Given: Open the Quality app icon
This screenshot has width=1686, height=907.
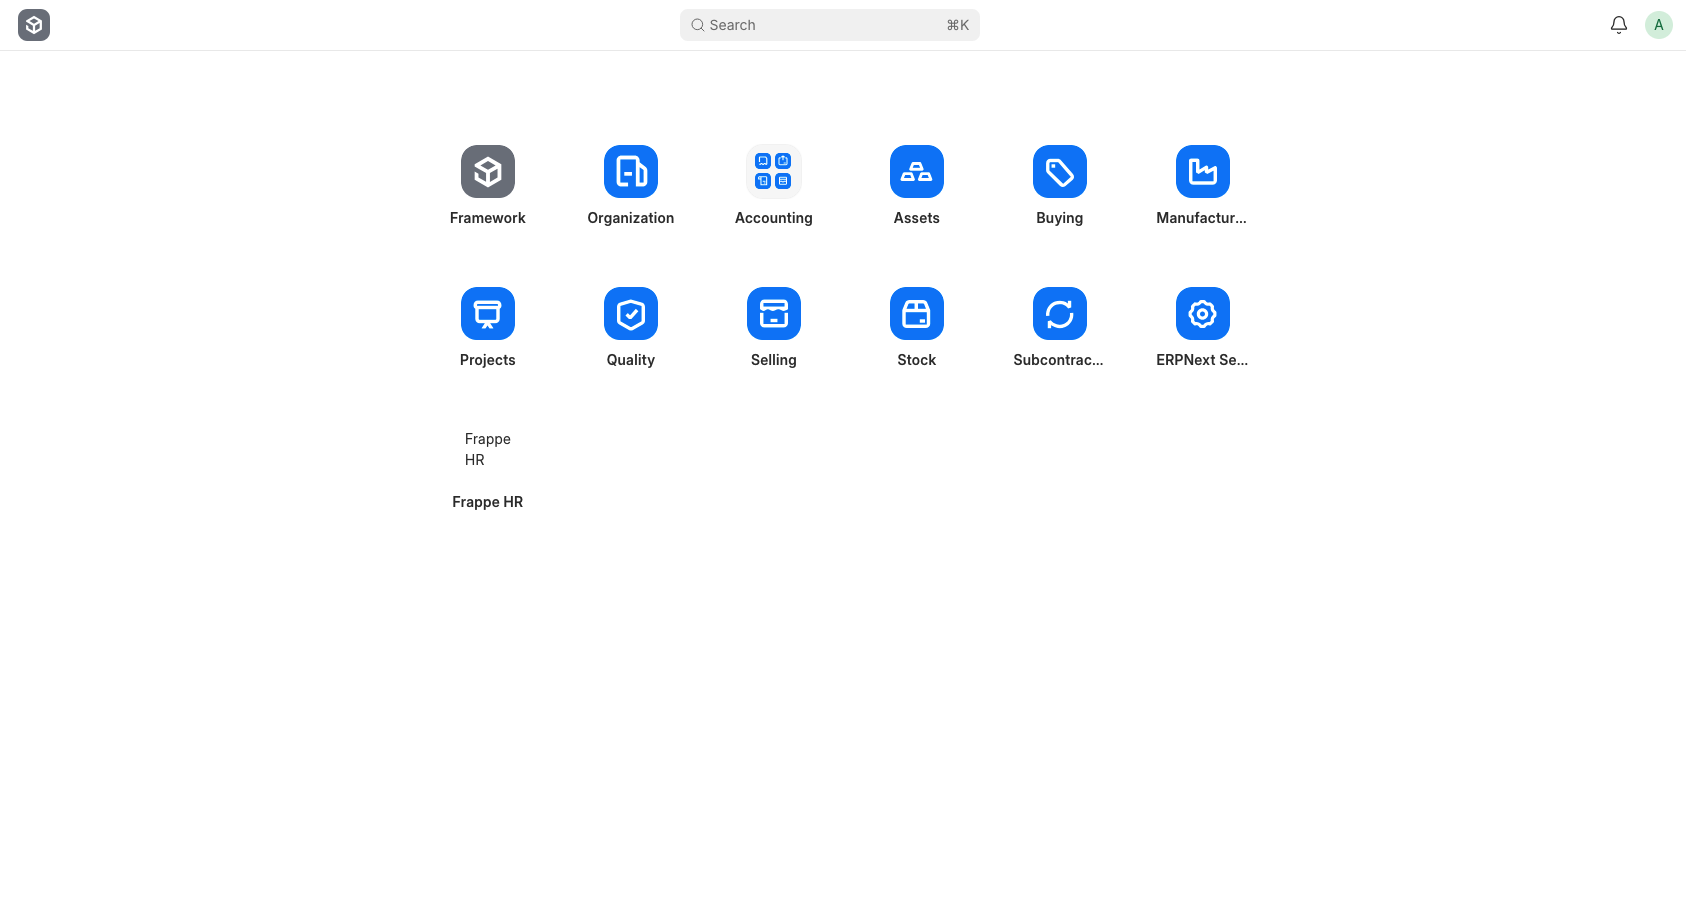Looking at the screenshot, I should click(x=631, y=314).
